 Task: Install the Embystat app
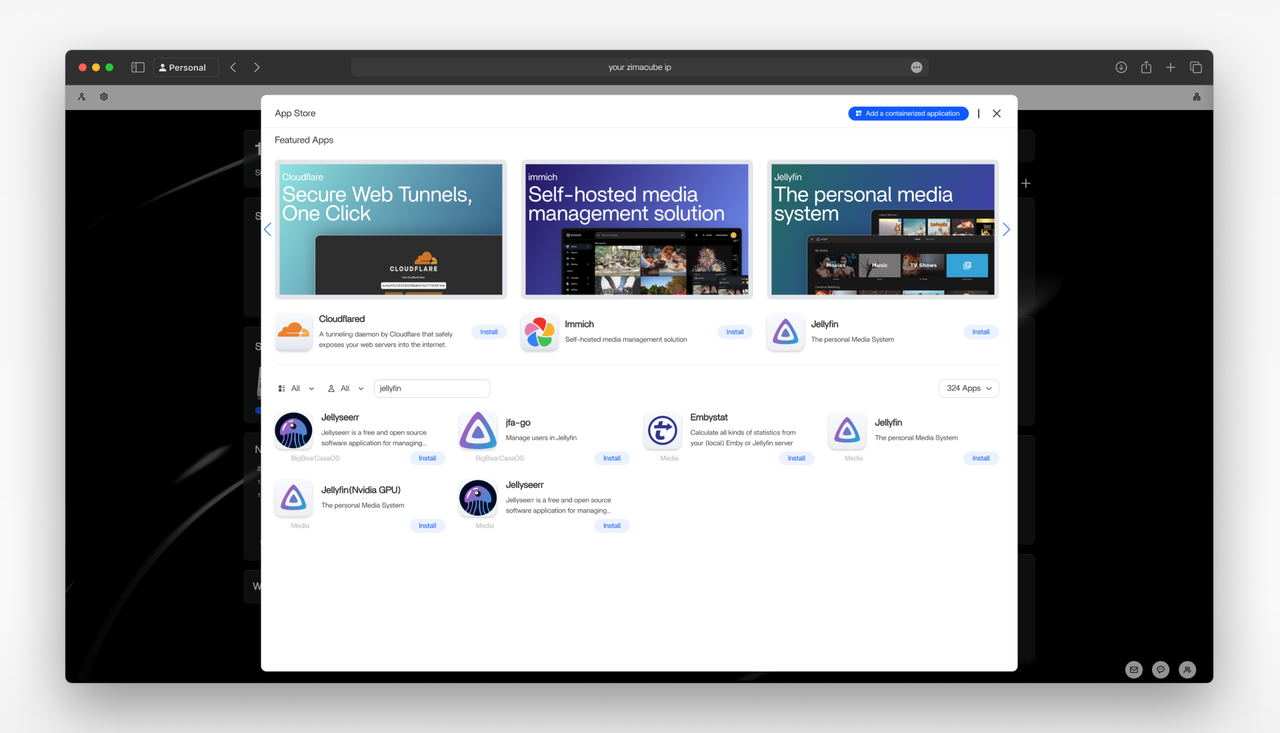[796, 458]
